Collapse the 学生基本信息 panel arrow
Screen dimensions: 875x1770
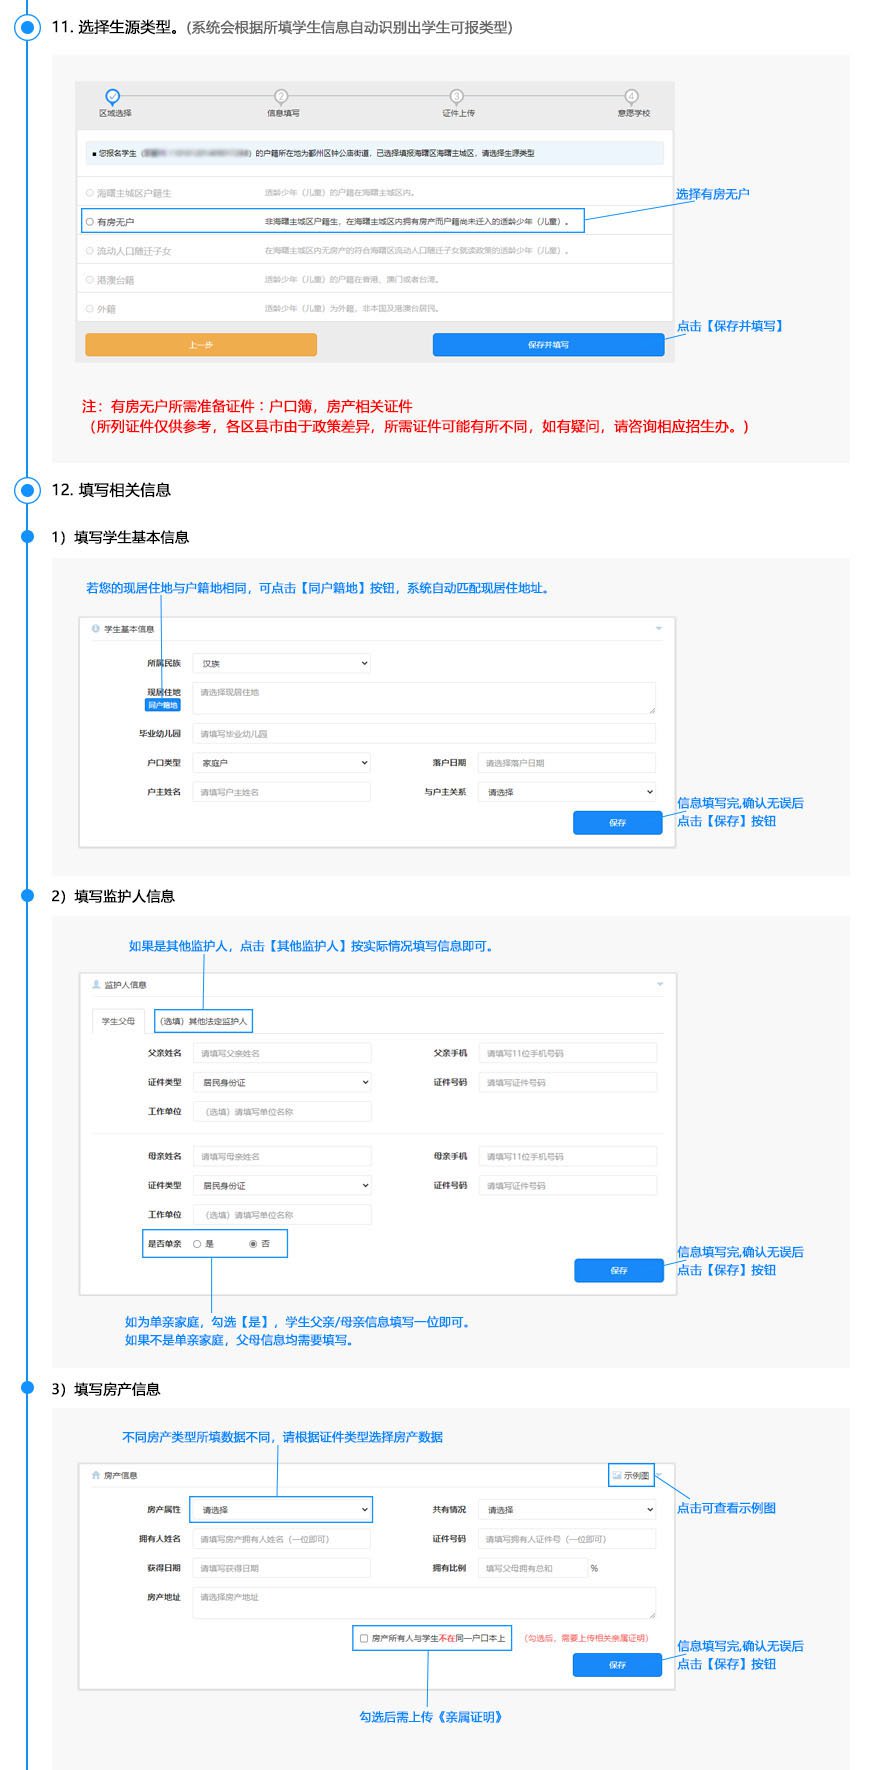pos(659,629)
